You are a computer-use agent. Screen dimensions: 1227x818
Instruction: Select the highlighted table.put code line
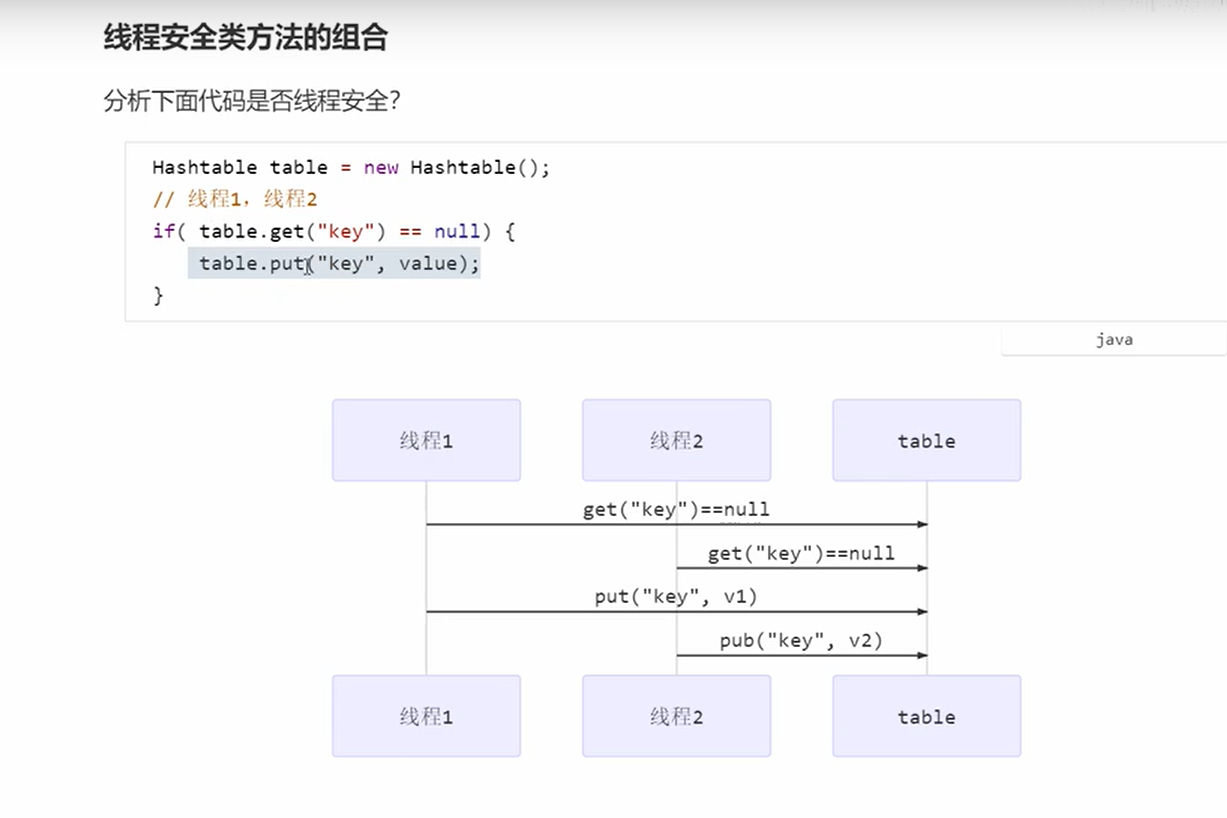[333, 263]
